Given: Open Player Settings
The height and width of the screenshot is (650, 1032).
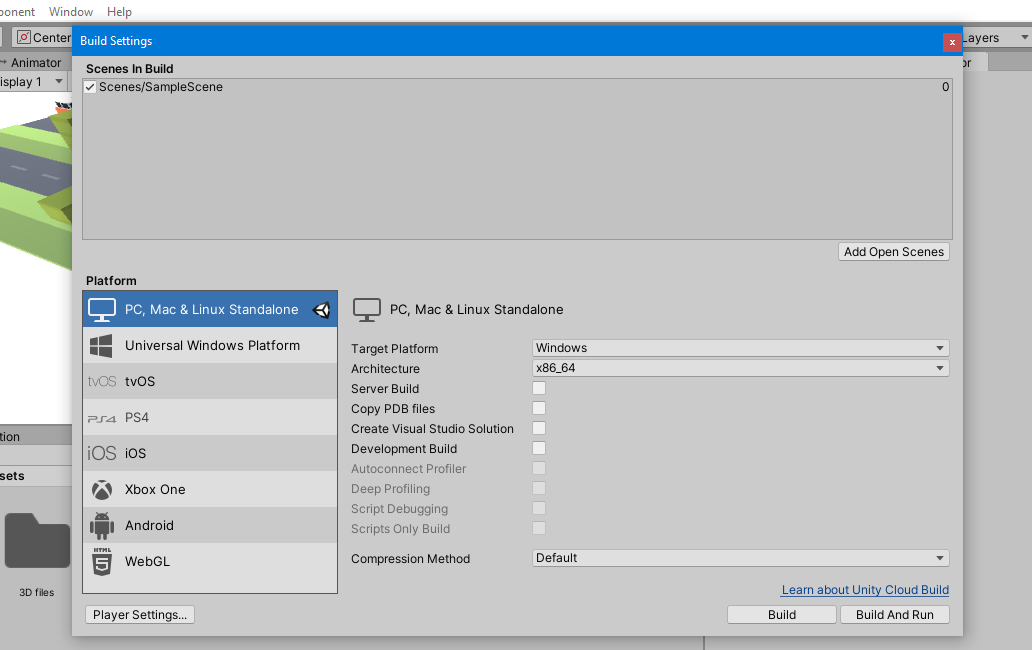Looking at the screenshot, I should click(x=140, y=614).
